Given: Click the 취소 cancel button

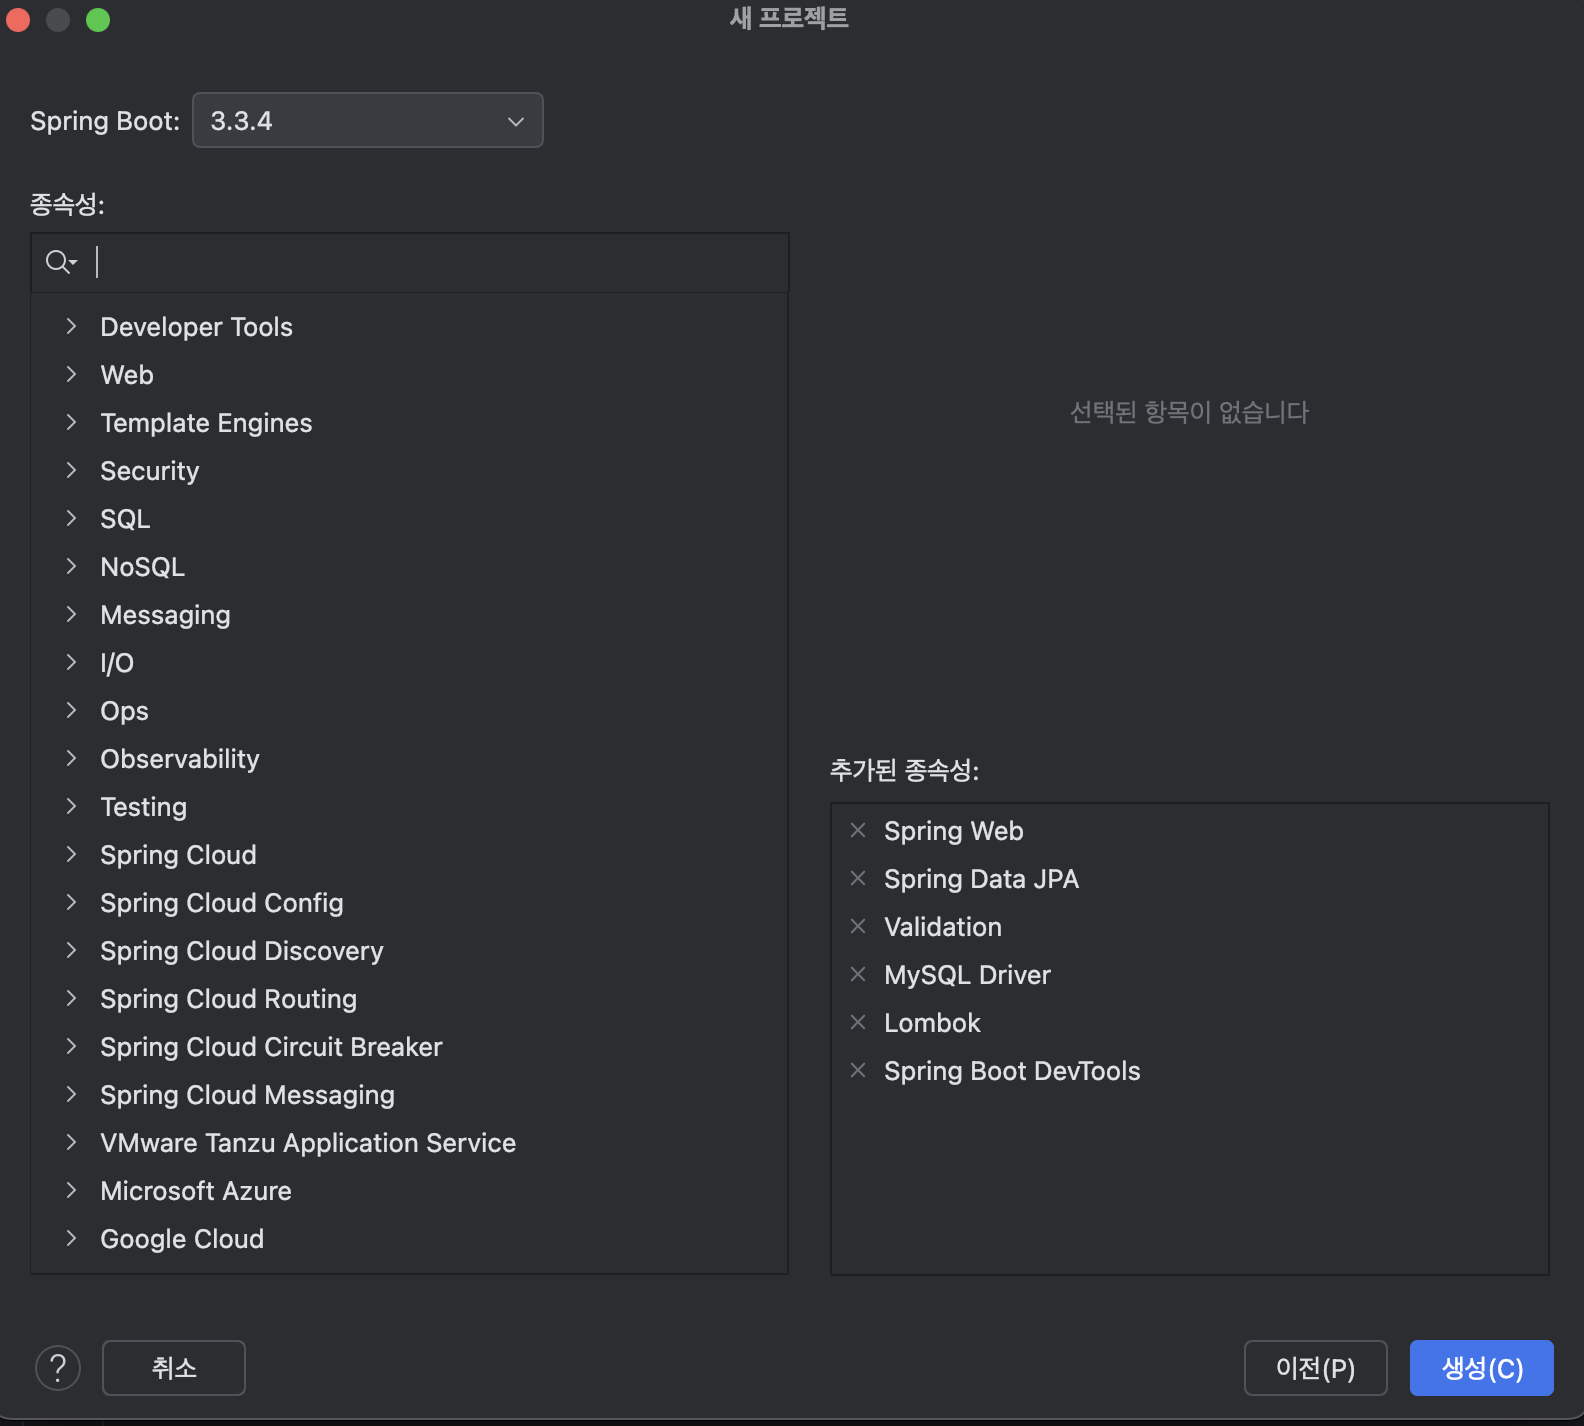Looking at the screenshot, I should [x=174, y=1367].
